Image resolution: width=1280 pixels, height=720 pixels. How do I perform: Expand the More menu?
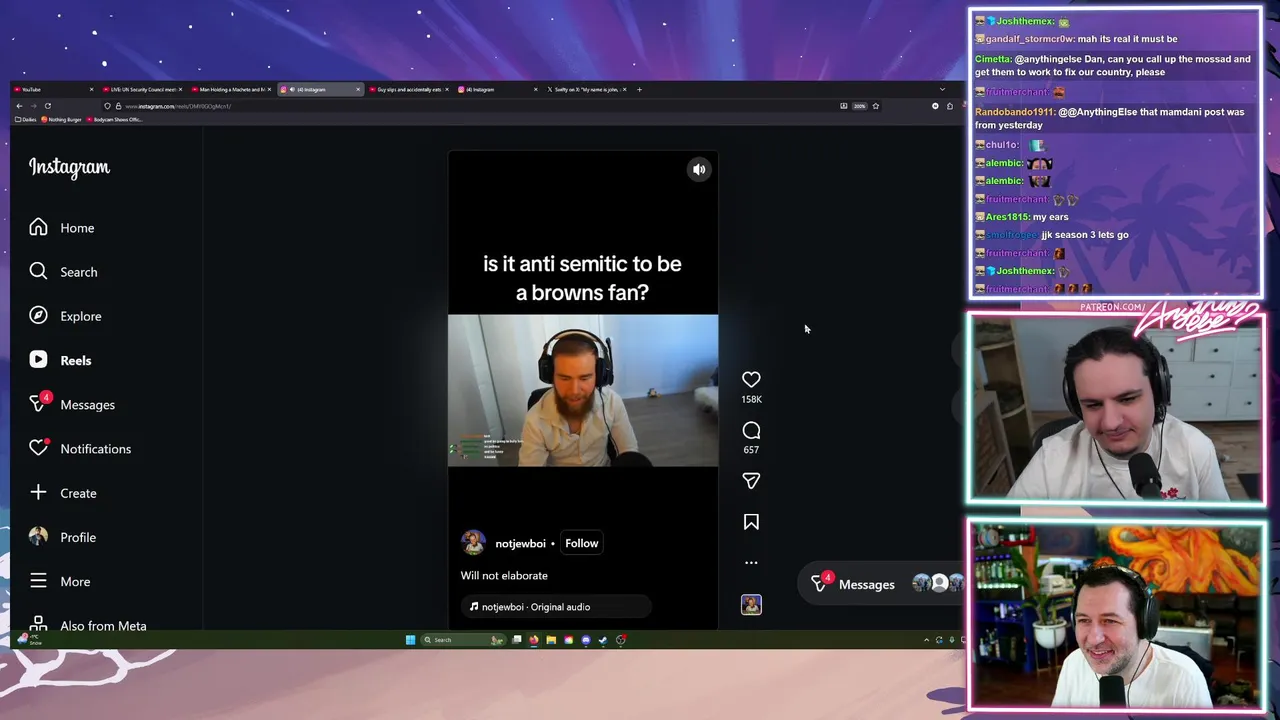click(x=59, y=581)
